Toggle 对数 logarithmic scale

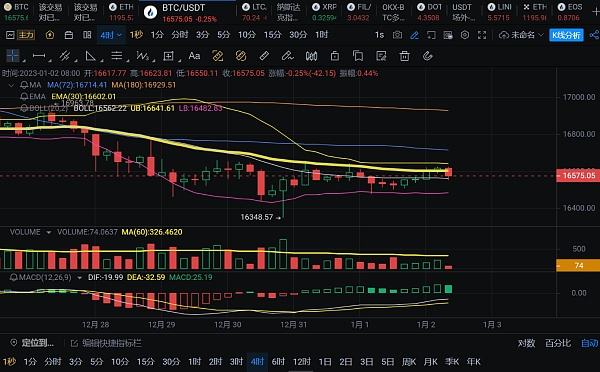coord(526,343)
